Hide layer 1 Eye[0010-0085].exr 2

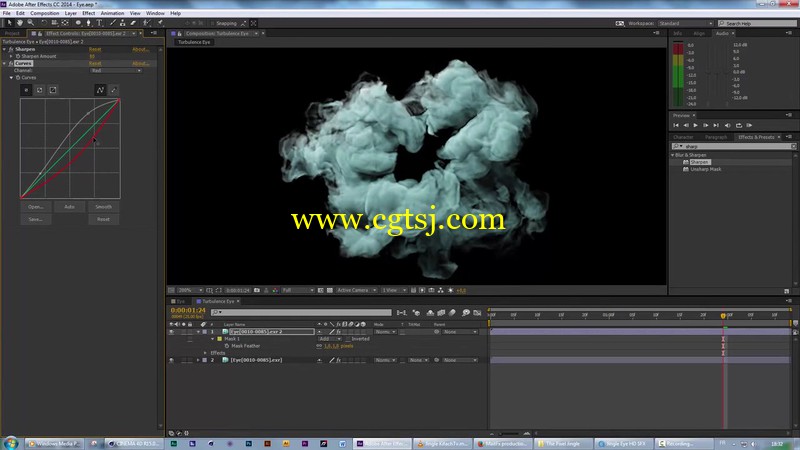coord(171,332)
